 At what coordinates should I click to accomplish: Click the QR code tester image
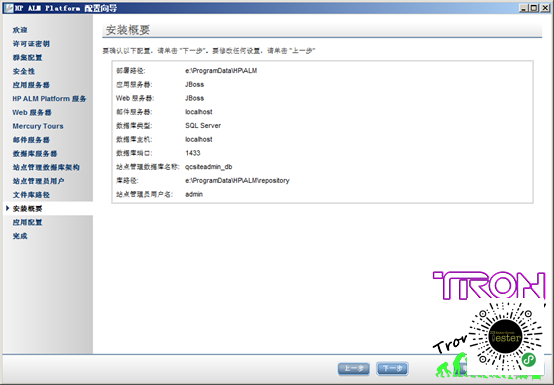[x=506, y=338]
